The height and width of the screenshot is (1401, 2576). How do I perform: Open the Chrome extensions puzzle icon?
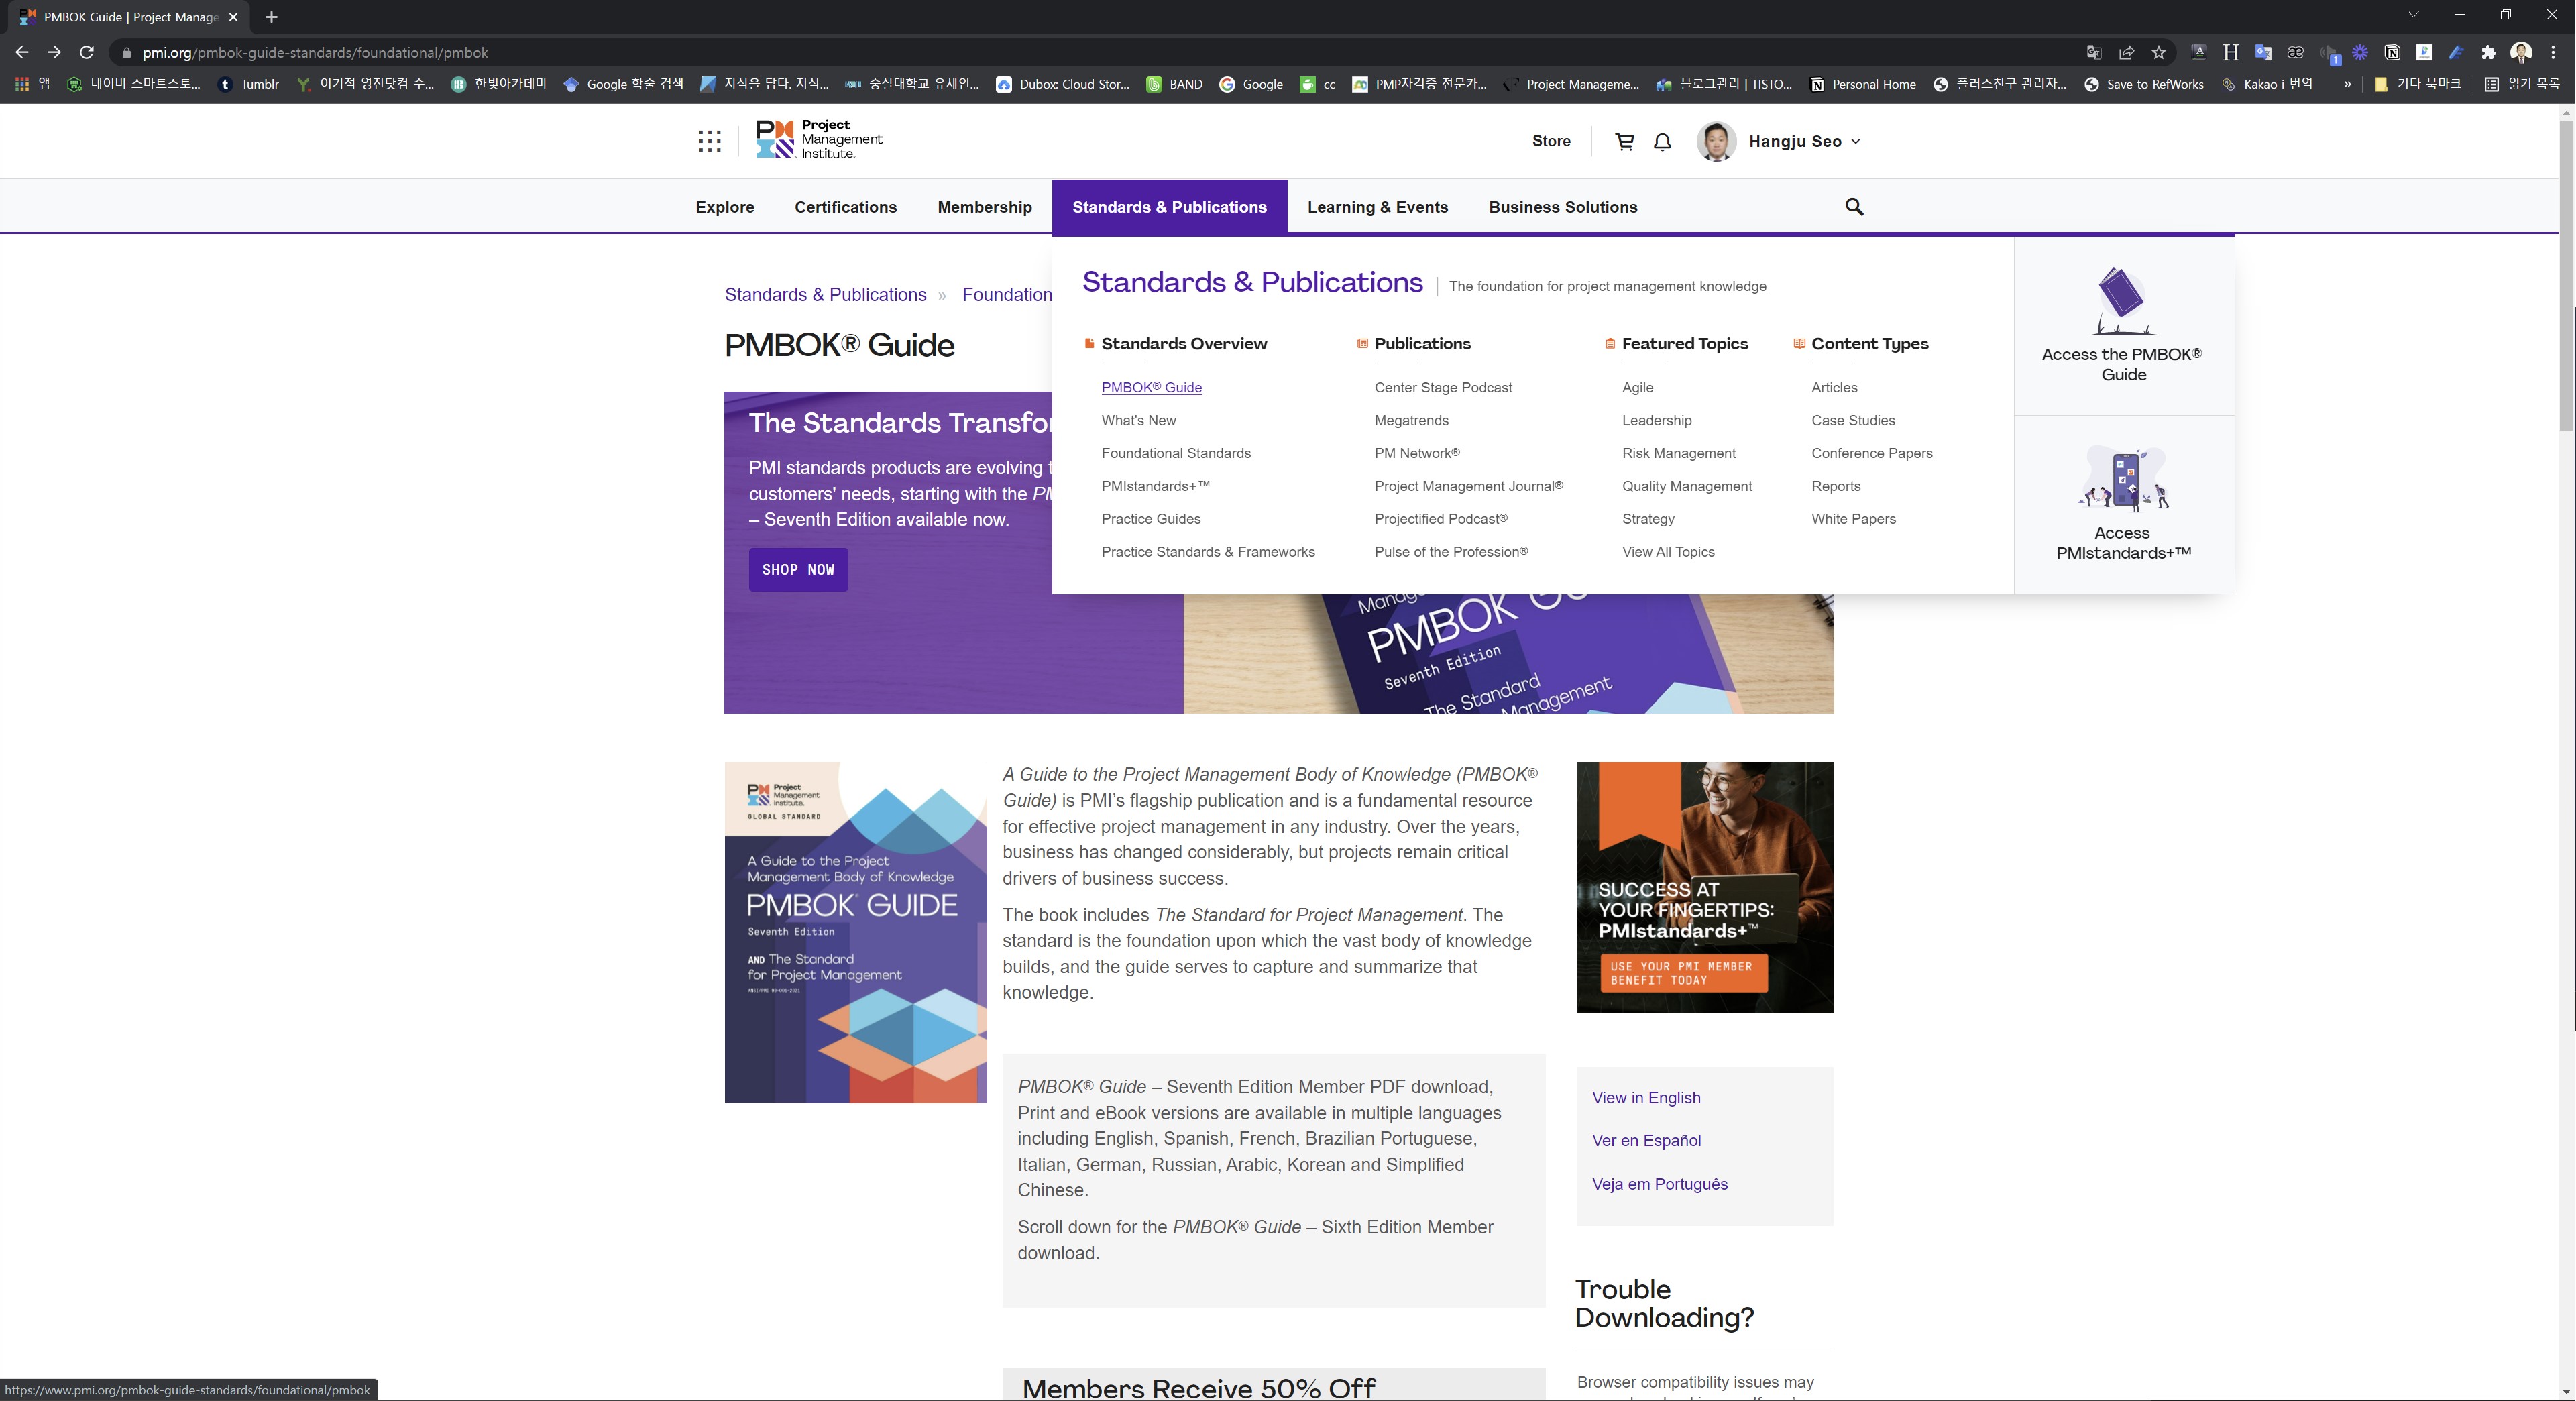coord(2488,53)
